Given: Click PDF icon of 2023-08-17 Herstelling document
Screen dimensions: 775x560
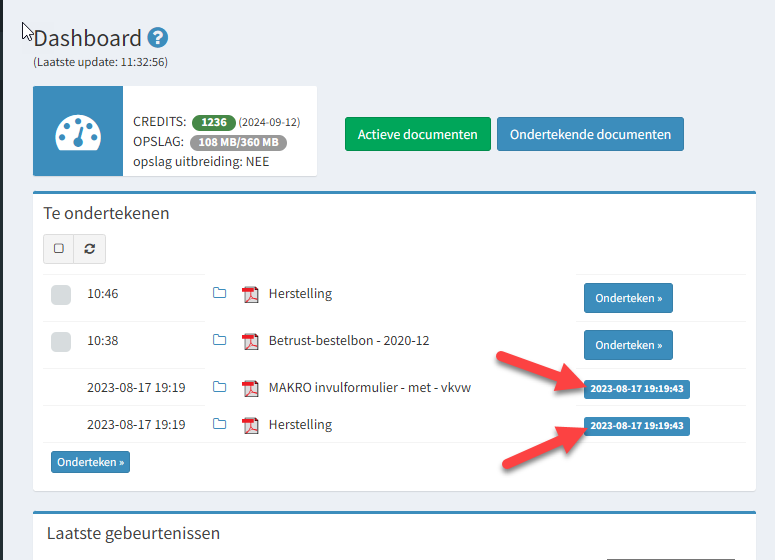Looking at the screenshot, I should (251, 425).
